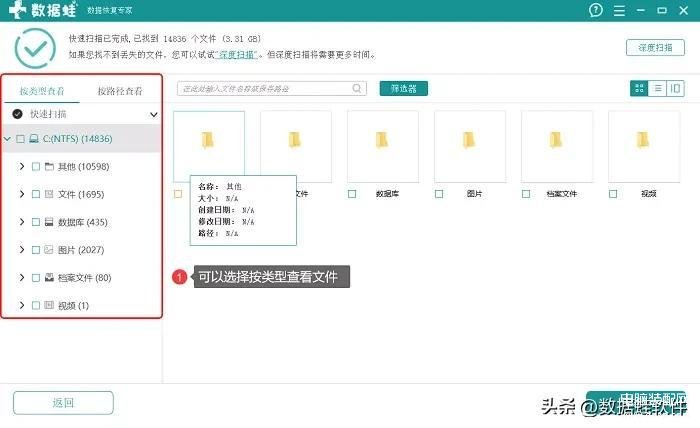
Task: Select the 快速扫描 row label
Action: click(48, 114)
